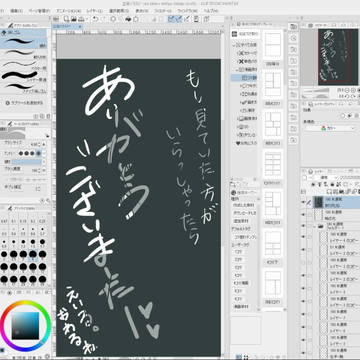
Task: Toggle Snap to Special Ruler icon
Action: click(179, 19)
